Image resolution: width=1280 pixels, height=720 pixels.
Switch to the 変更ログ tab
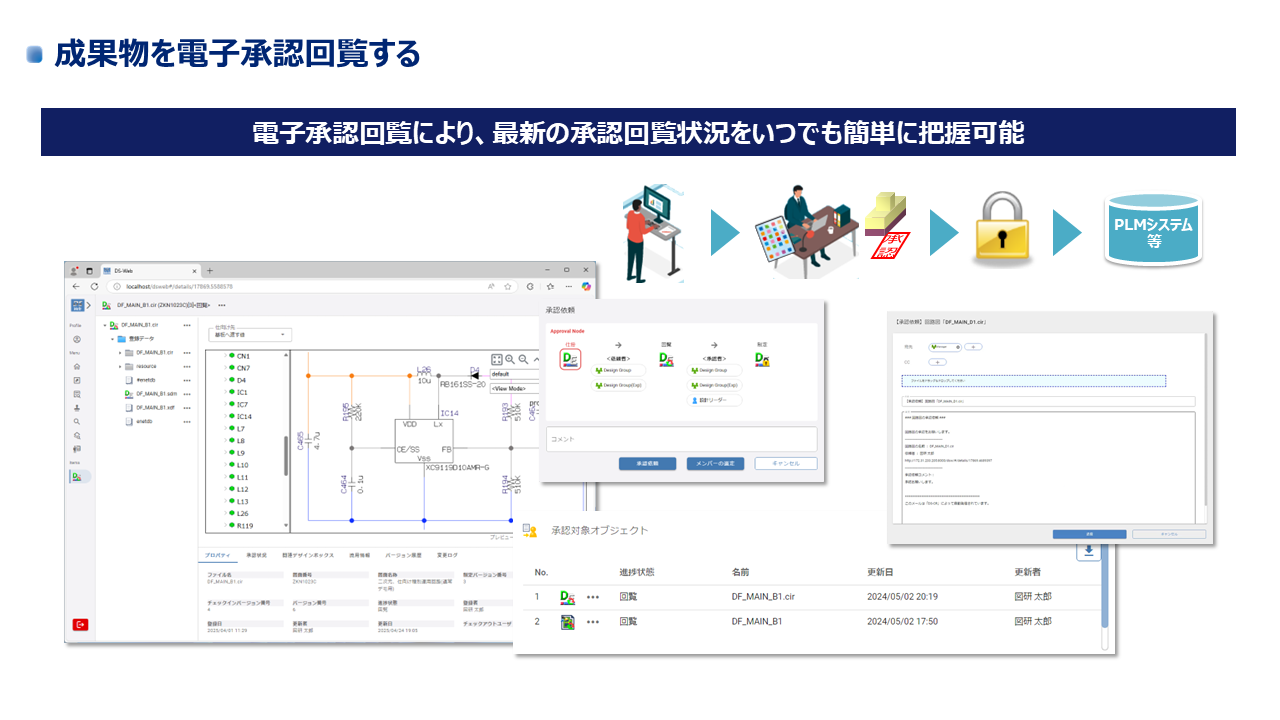pyautogui.click(x=447, y=554)
